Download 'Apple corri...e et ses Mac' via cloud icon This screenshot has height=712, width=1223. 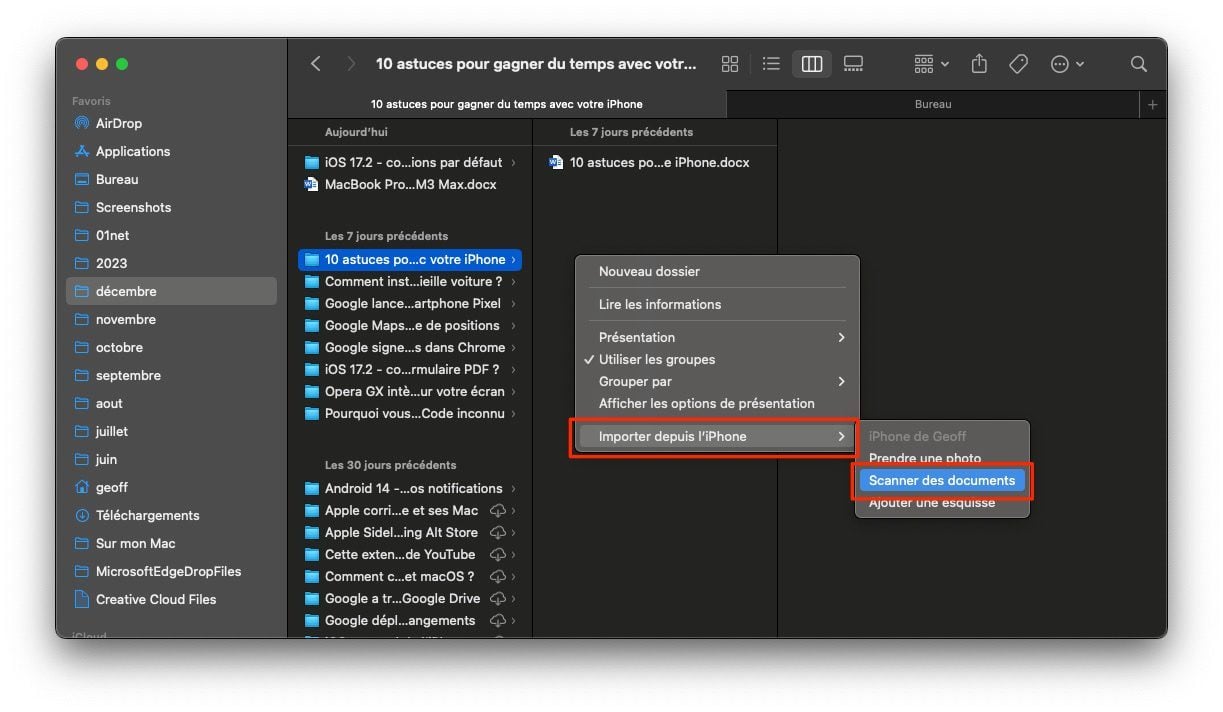[497, 510]
